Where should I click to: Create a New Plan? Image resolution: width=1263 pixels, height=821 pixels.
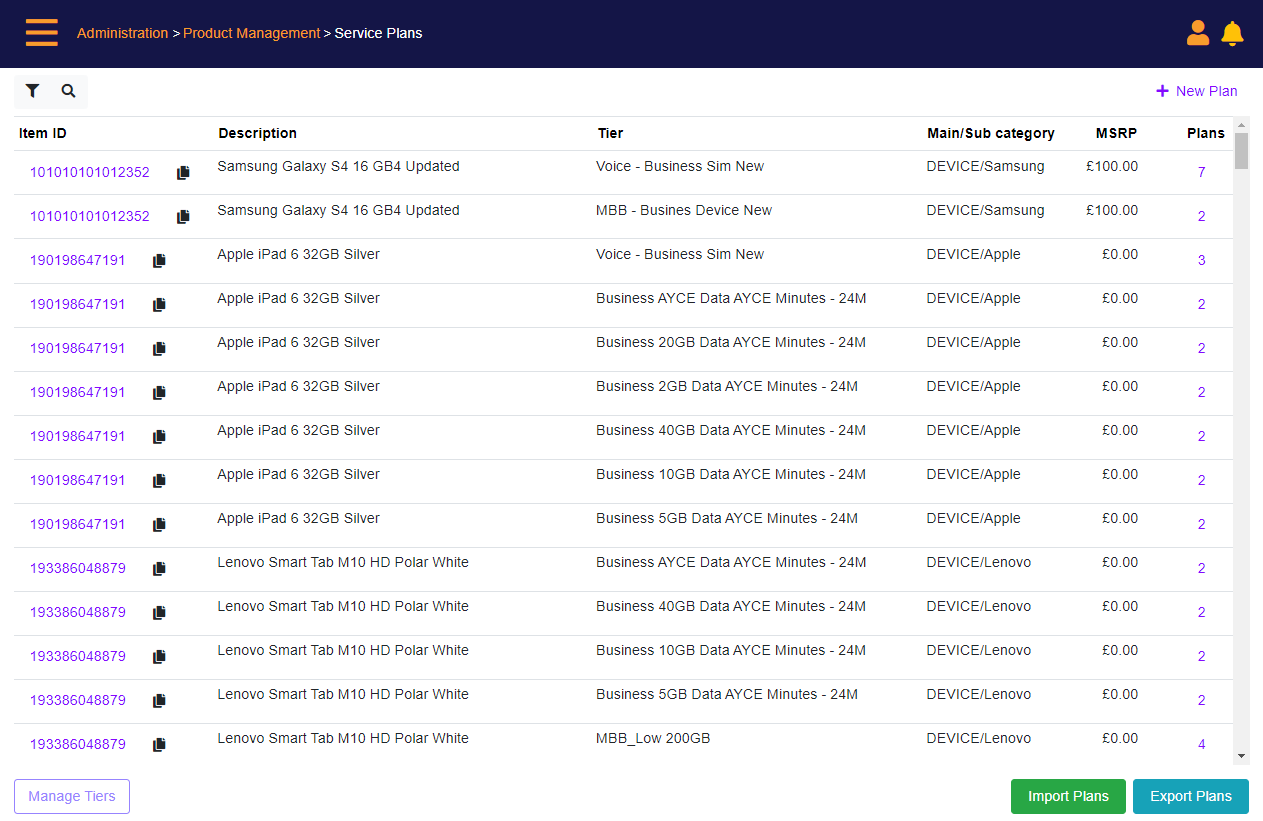(x=1197, y=91)
